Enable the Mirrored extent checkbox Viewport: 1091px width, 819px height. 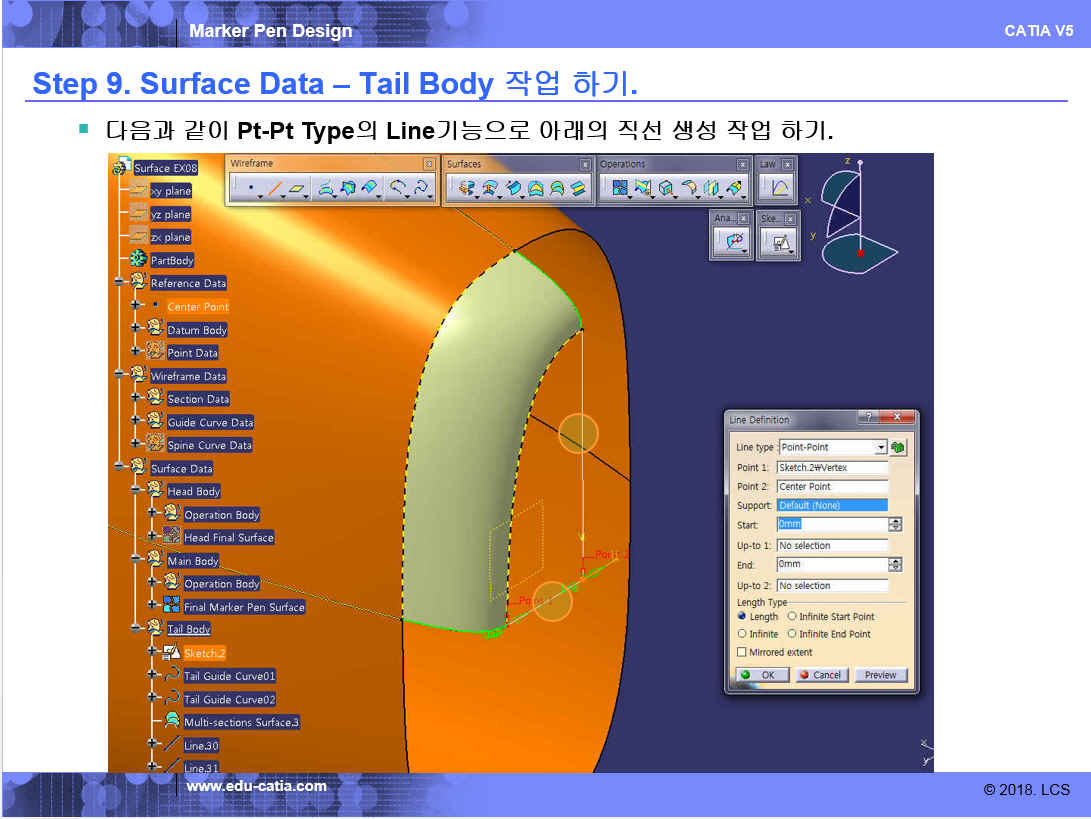click(x=742, y=652)
